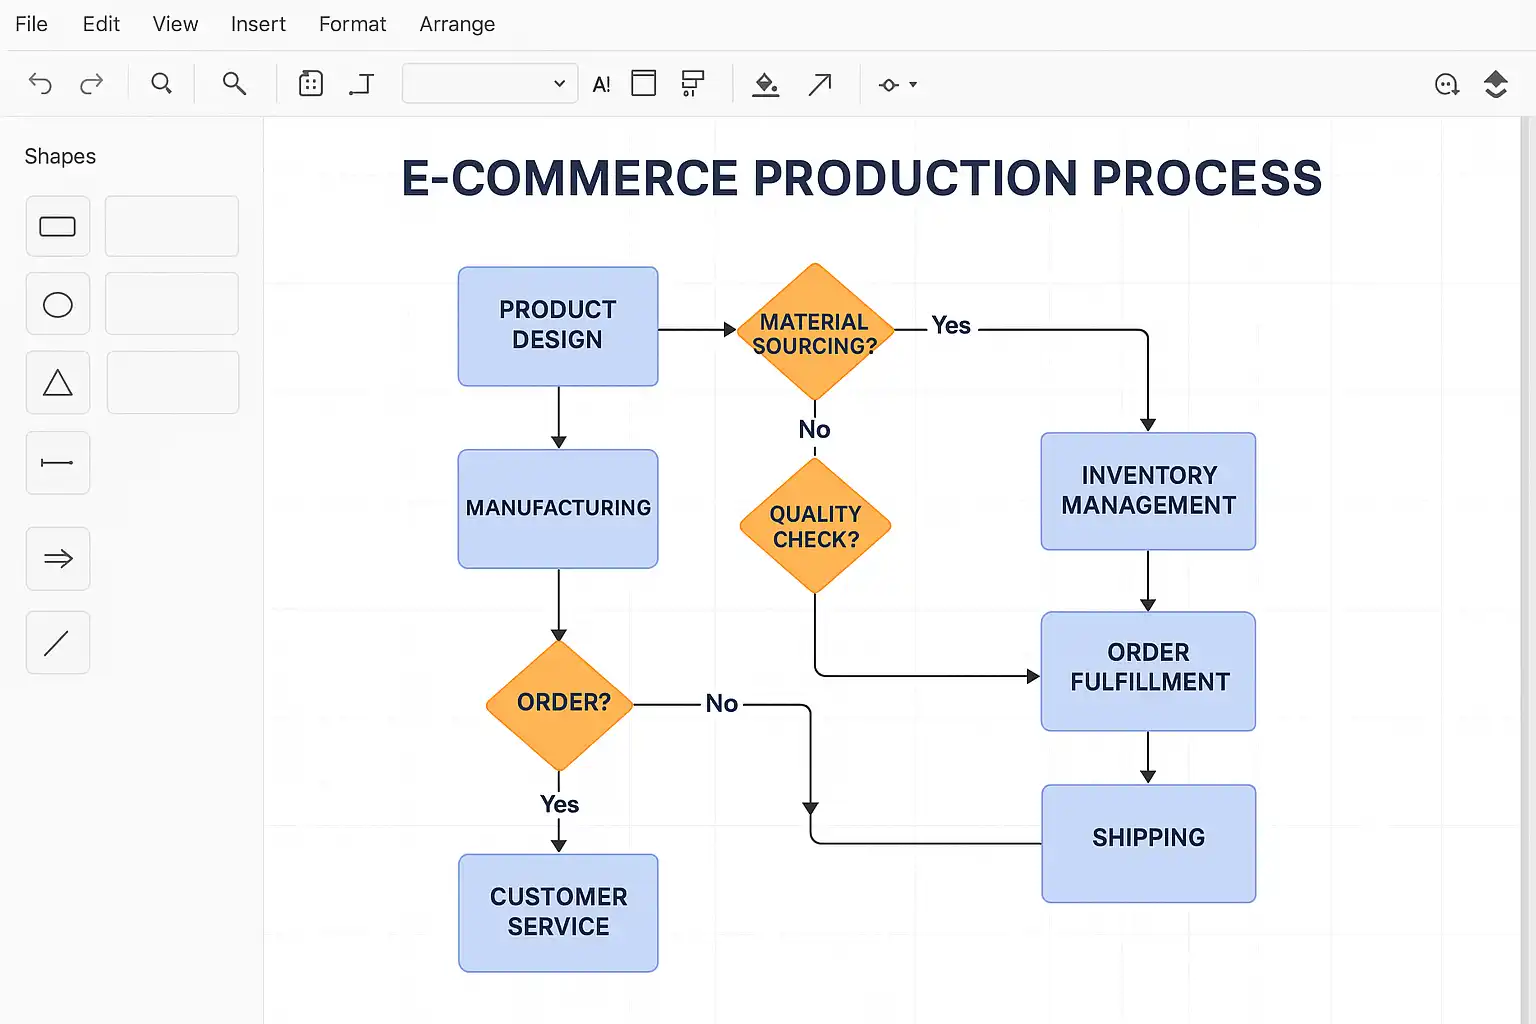1536x1024 pixels.
Task: Click the 'Shapes' panel heading
Action: 60,156
